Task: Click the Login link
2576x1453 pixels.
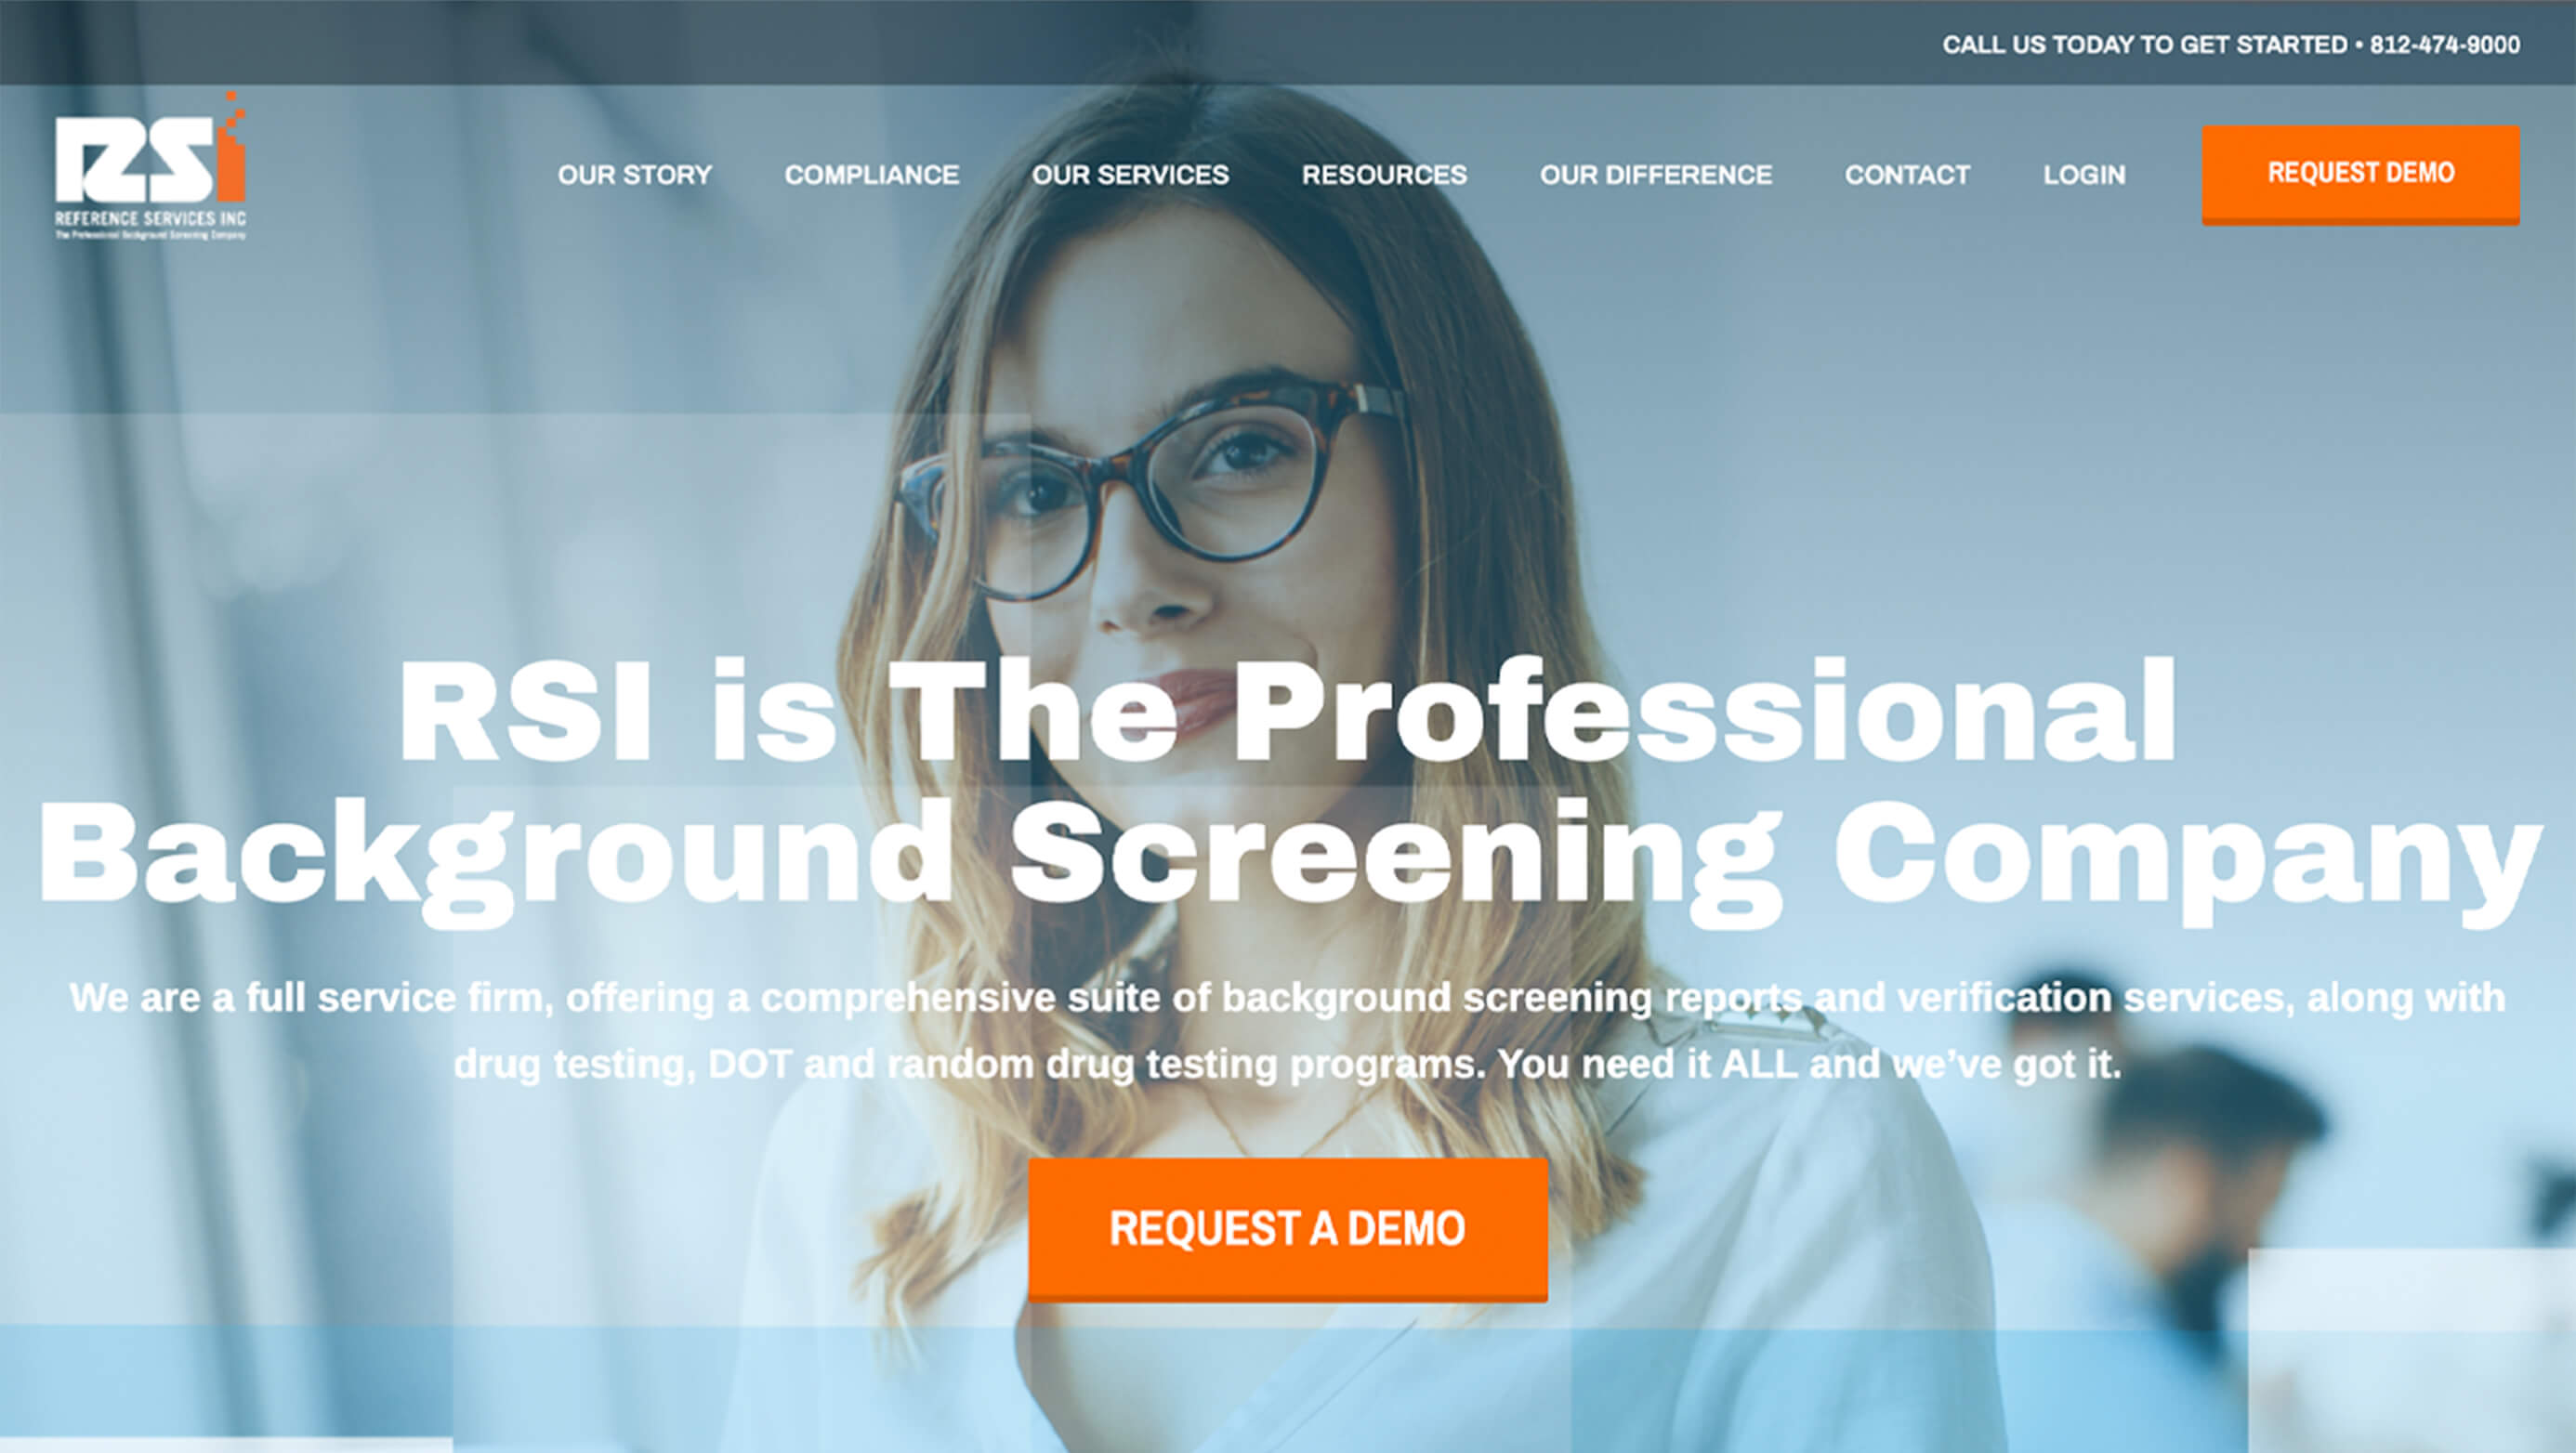Action: pyautogui.click(x=2084, y=175)
